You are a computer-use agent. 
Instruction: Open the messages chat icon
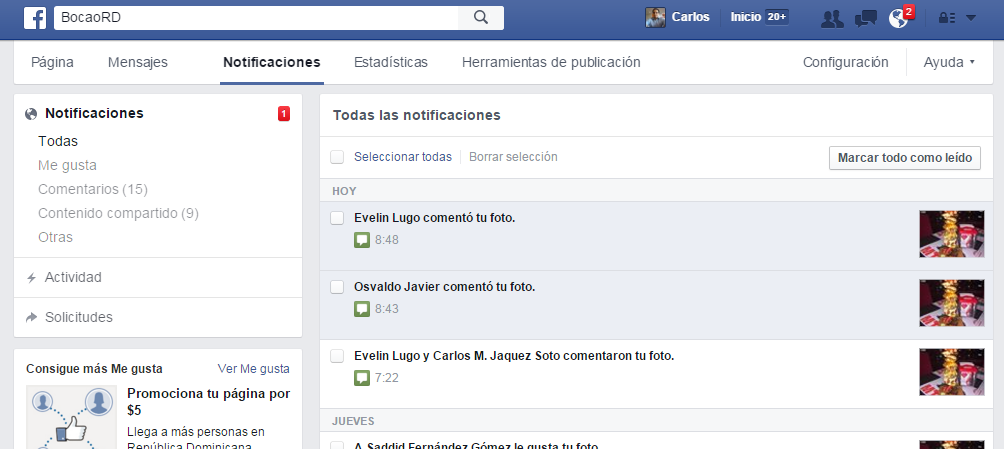866,19
